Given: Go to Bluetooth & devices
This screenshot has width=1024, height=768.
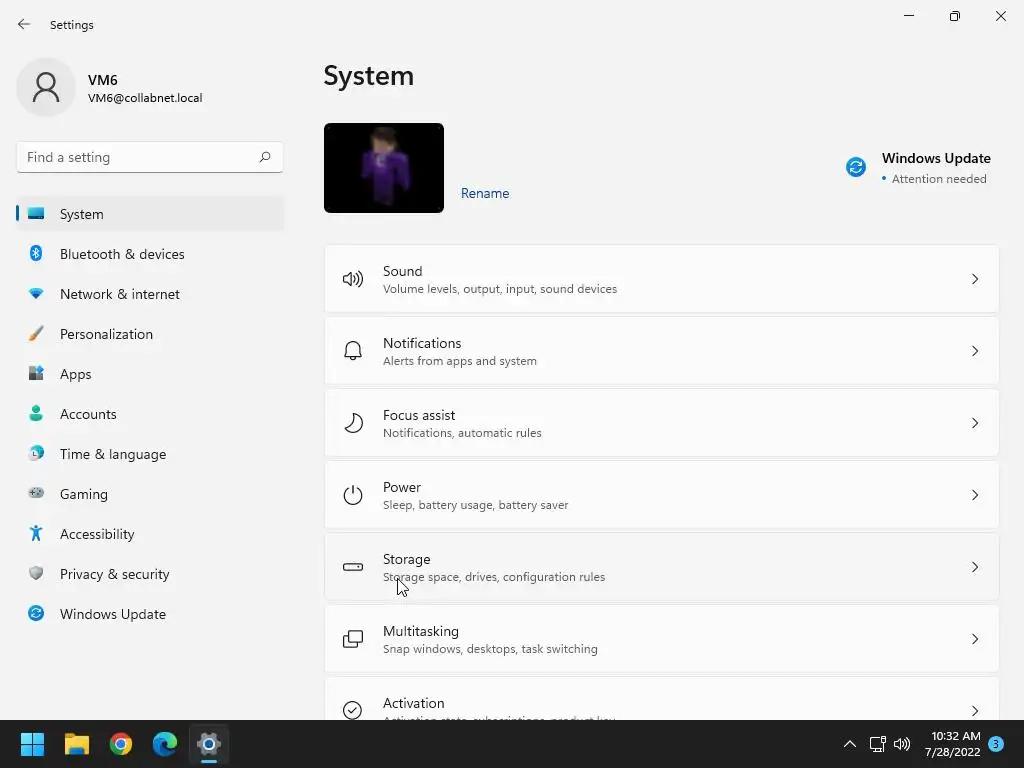Looking at the screenshot, I should click(x=122, y=254).
